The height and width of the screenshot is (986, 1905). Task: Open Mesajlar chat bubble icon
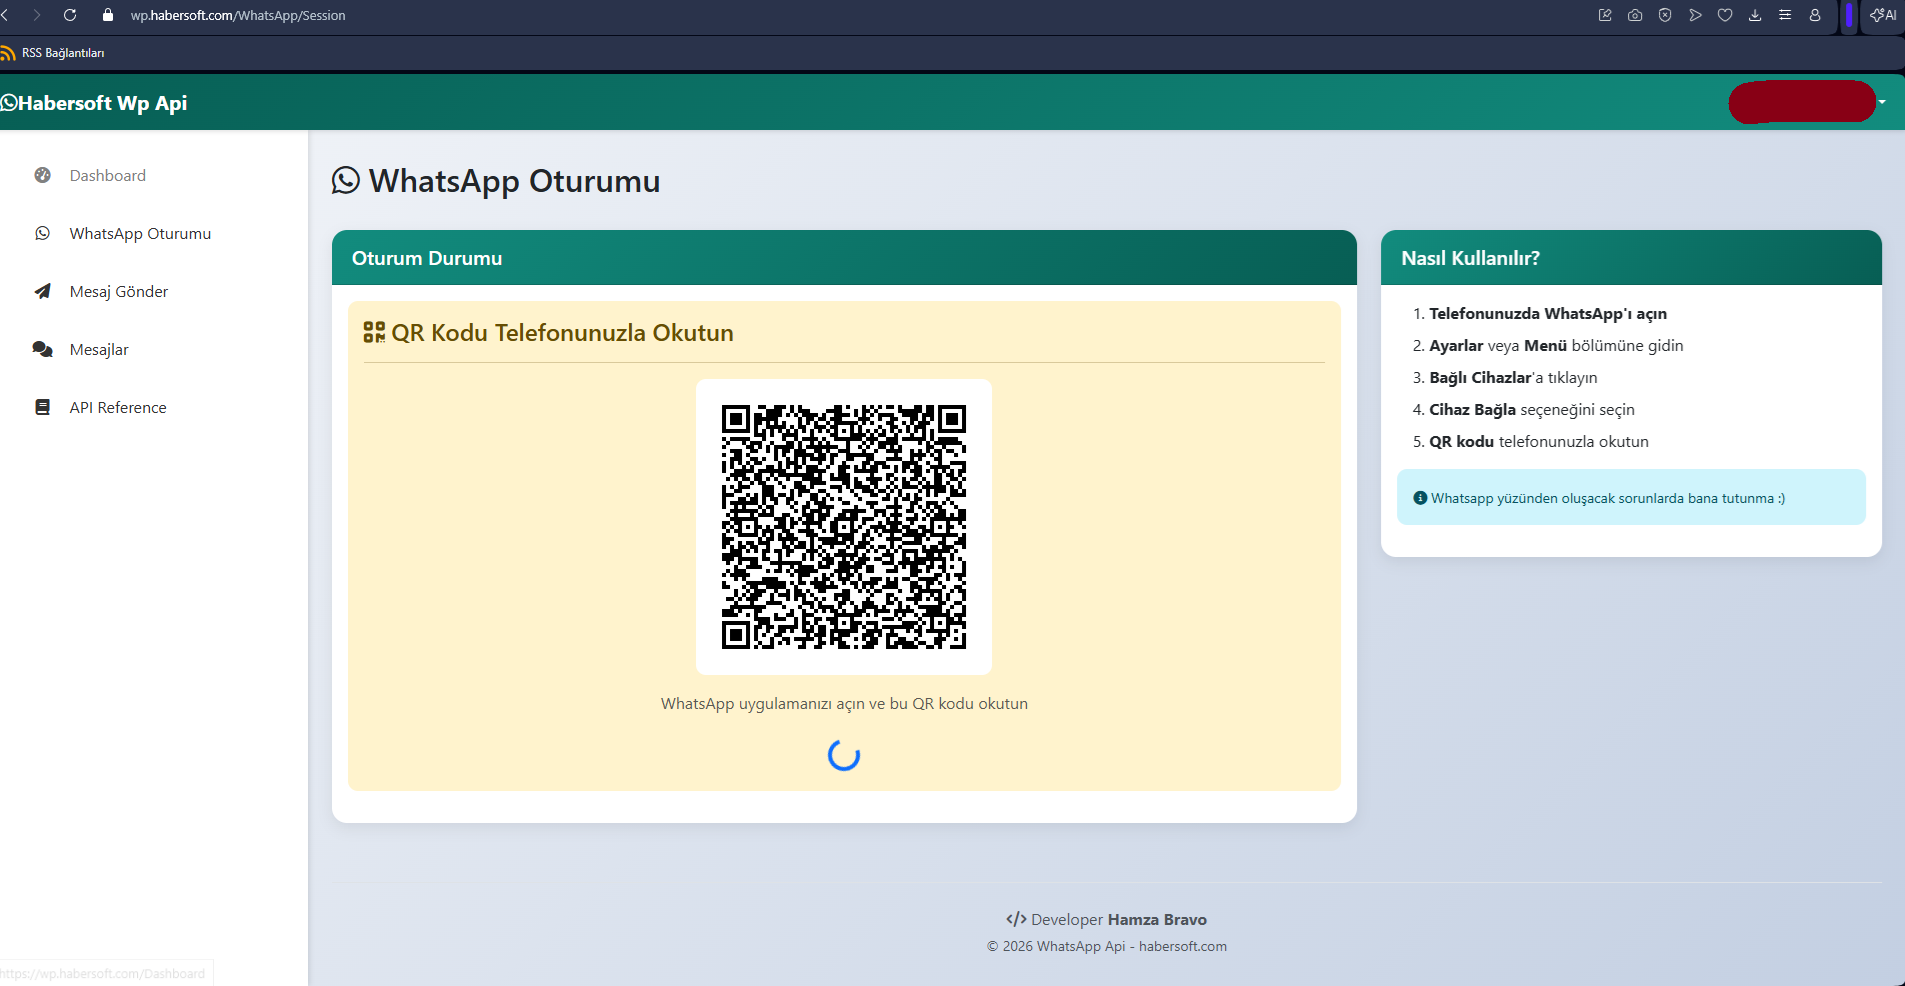tap(42, 349)
